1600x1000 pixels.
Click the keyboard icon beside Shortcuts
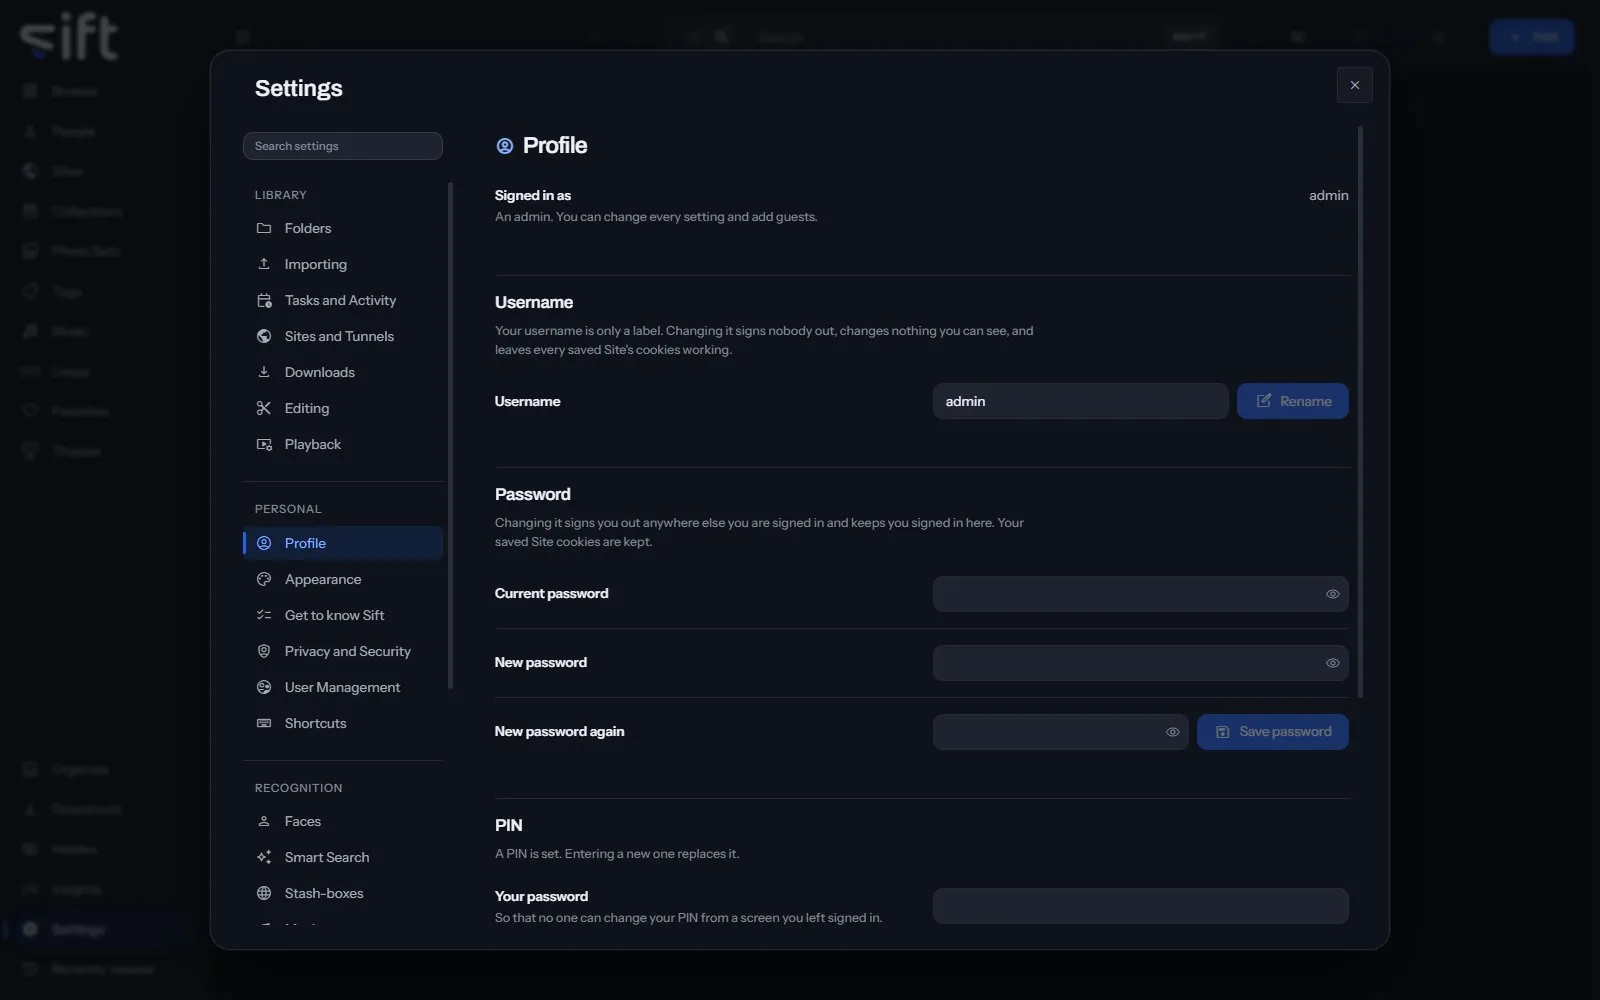tap(264, 723)
